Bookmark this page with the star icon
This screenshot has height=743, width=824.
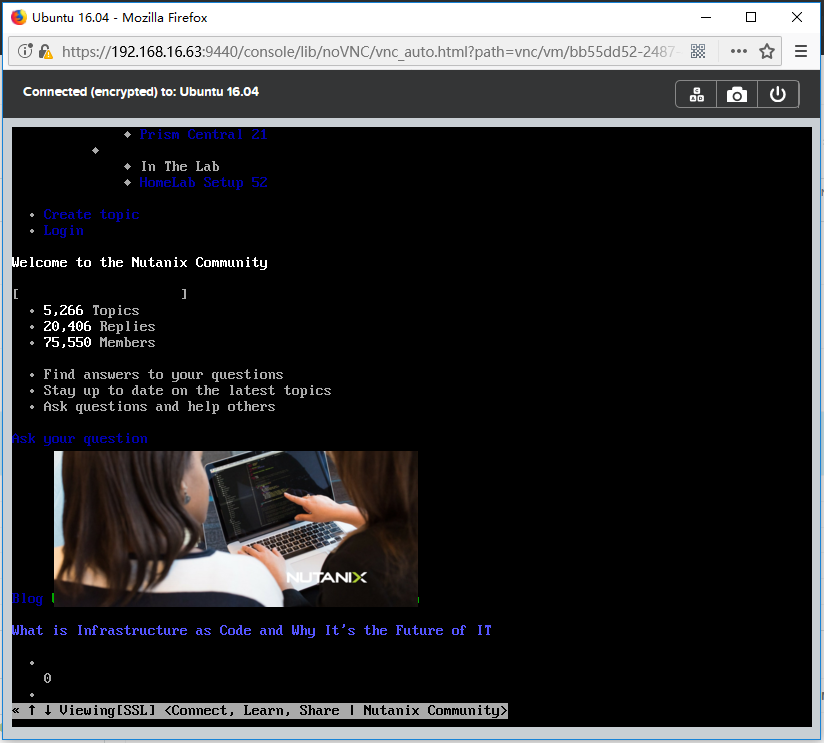point(767,51)
